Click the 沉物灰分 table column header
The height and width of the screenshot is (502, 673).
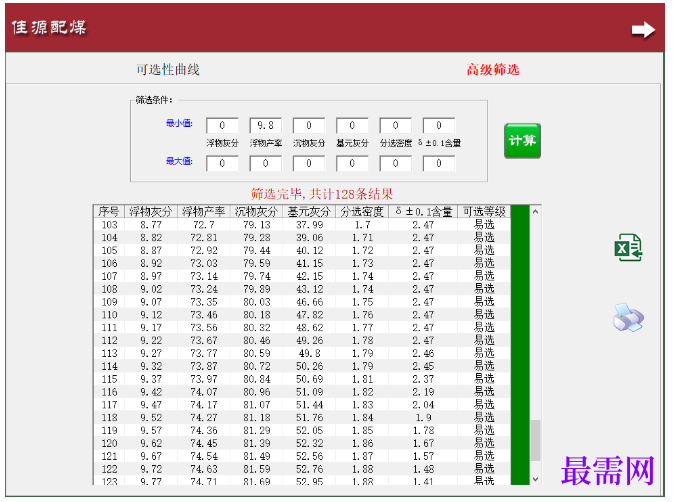(x=256, y=212)
